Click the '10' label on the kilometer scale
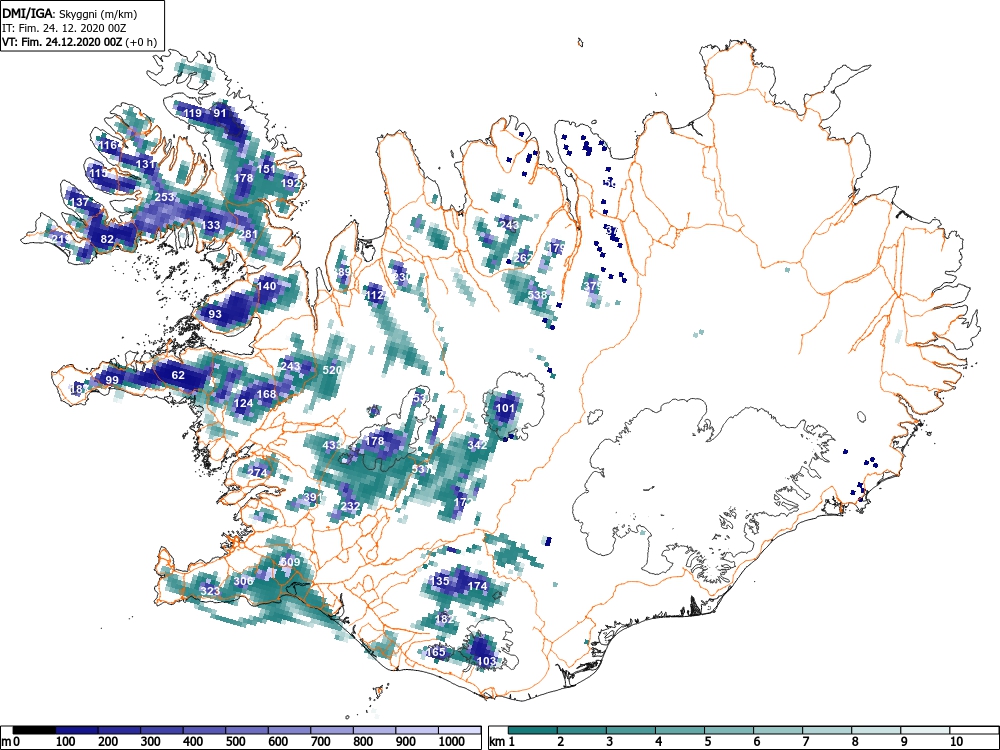The height and width of the screenshot is (750, 1000). click(955, 742)
